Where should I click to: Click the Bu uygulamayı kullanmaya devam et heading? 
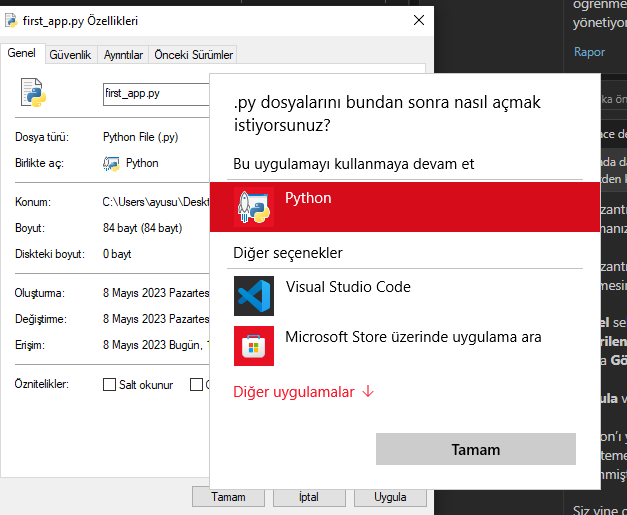(353, 164)
